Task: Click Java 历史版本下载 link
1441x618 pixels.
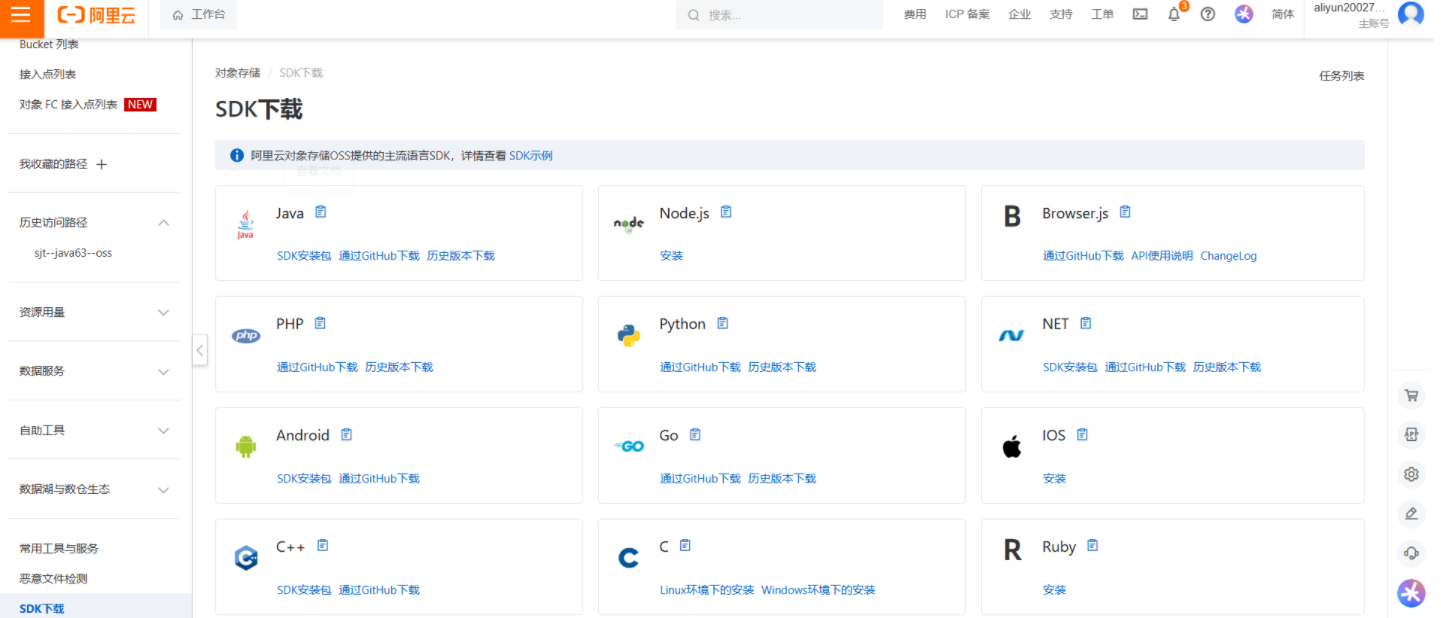Action: [460, 256]
